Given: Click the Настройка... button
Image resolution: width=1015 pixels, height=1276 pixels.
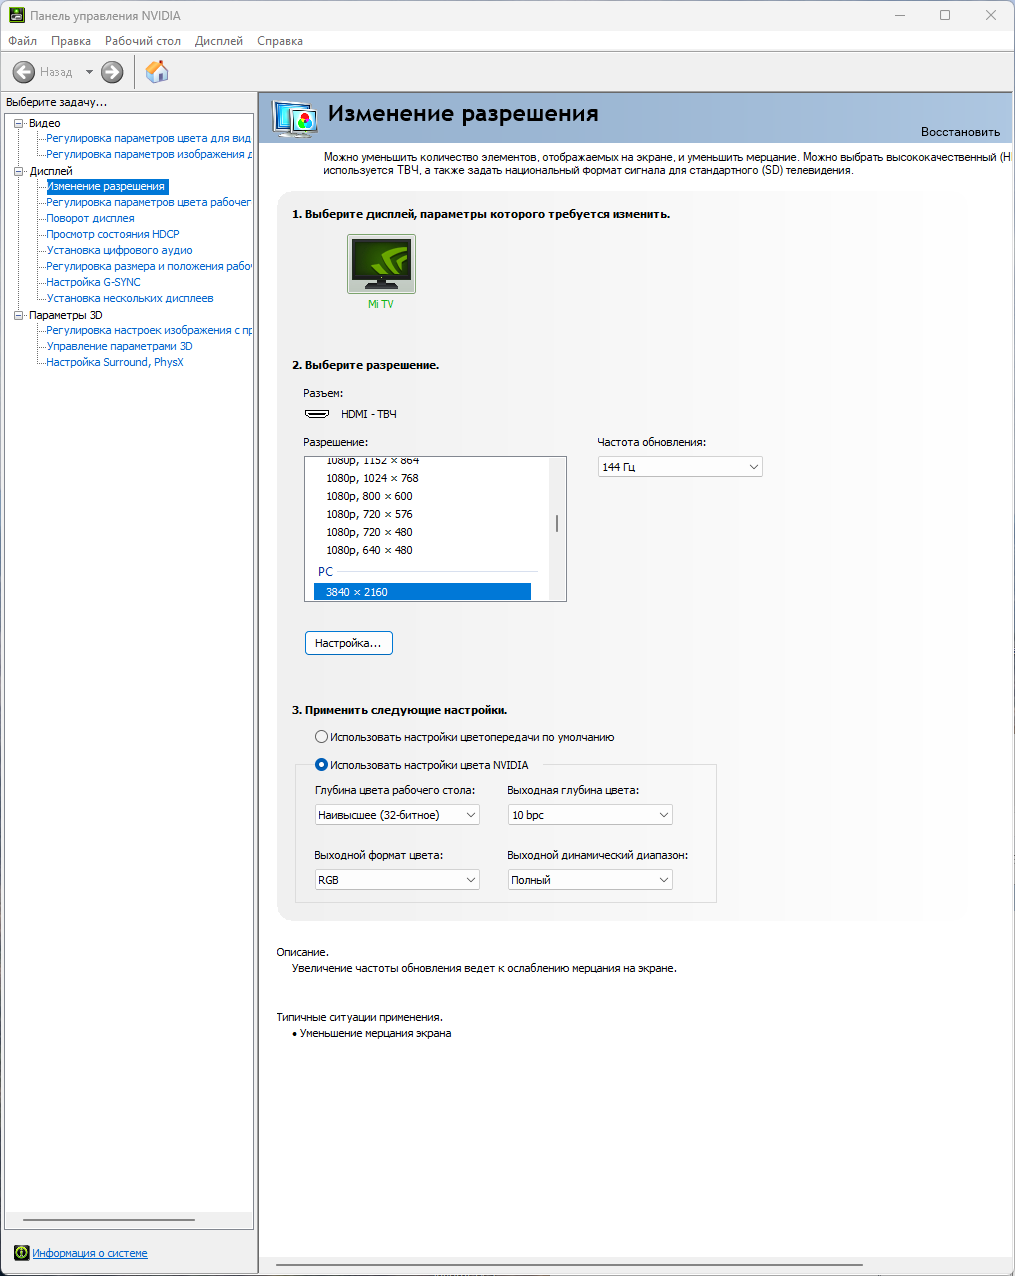Looking at the screenshot, I should [x=348, y=643].
